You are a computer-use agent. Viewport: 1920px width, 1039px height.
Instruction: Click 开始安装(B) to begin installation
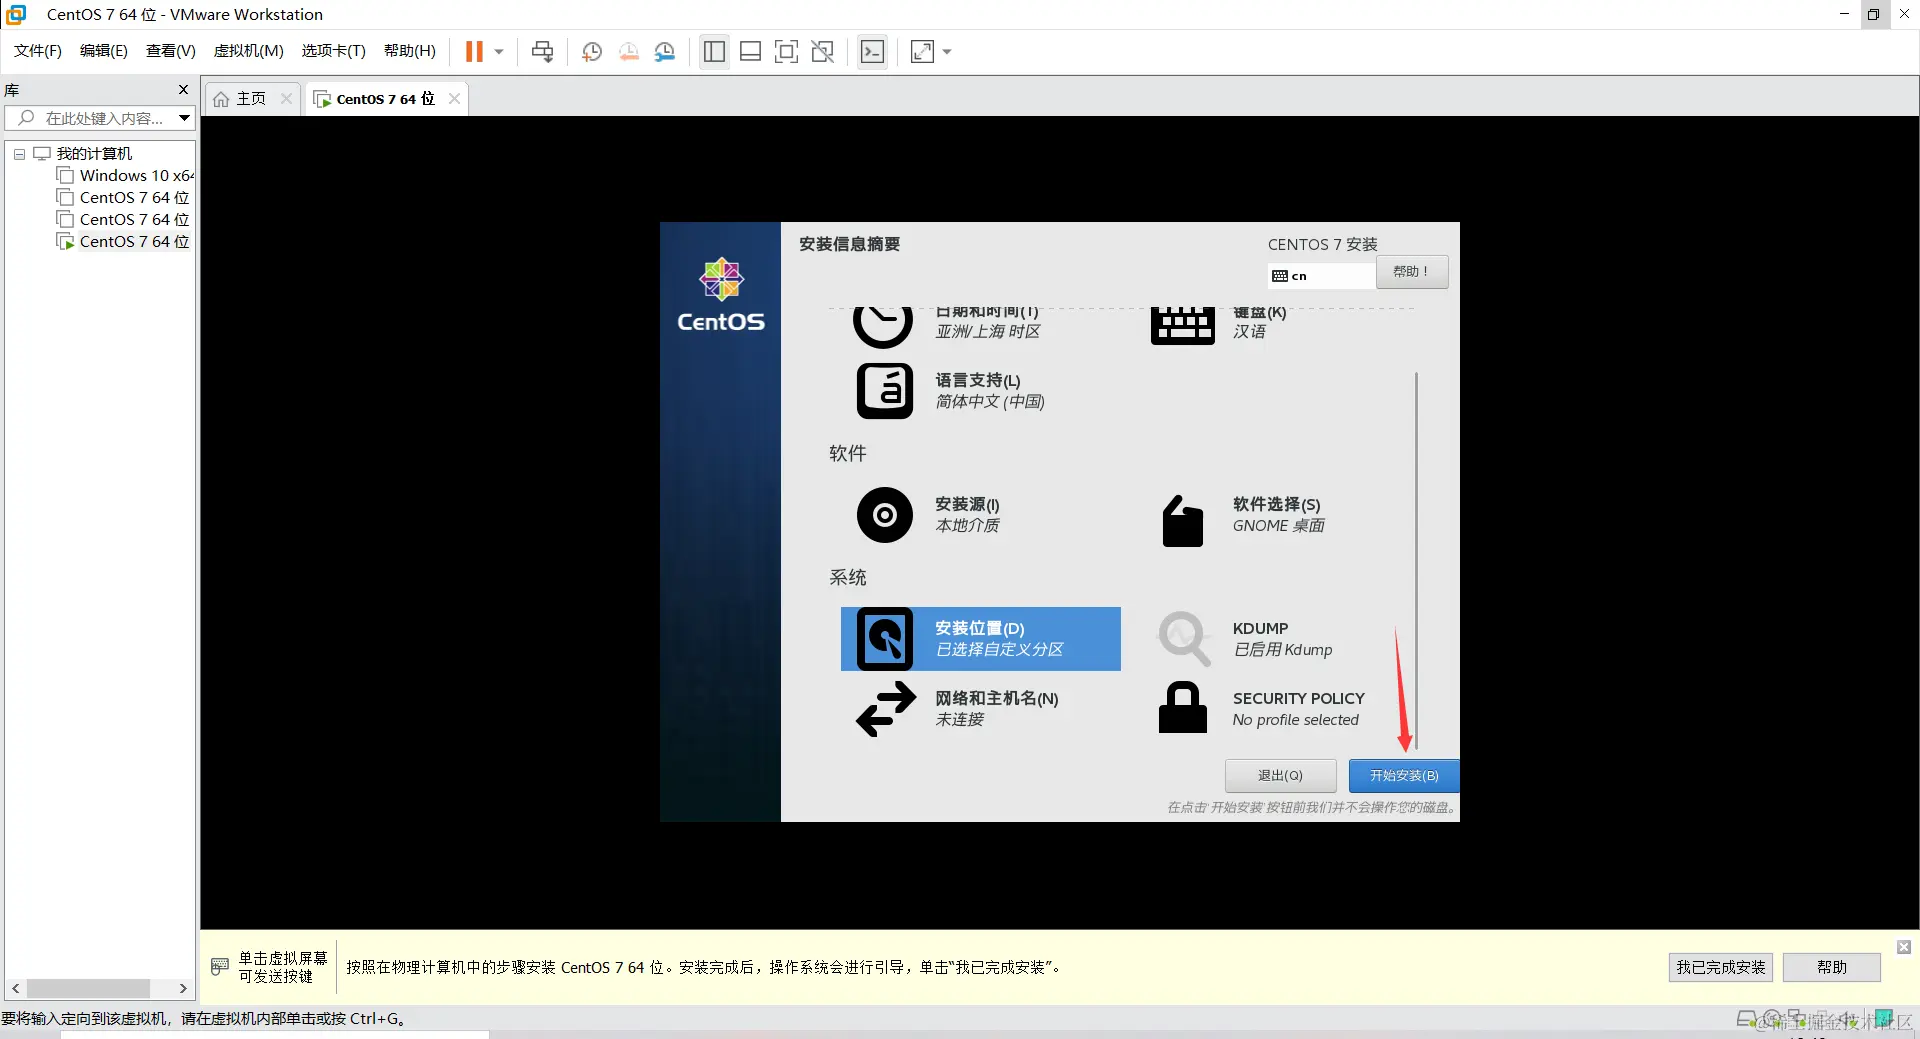pos(1404,776)
